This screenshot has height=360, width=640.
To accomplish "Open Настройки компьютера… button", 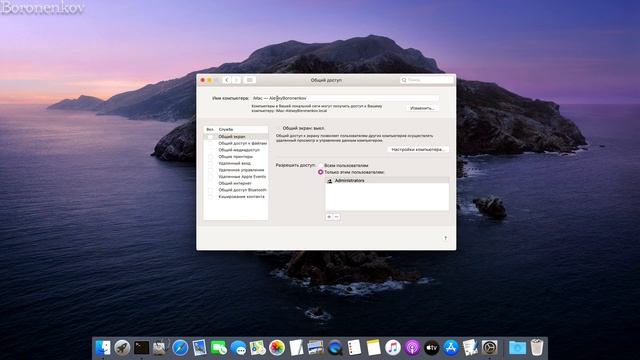I will point(418,149).
